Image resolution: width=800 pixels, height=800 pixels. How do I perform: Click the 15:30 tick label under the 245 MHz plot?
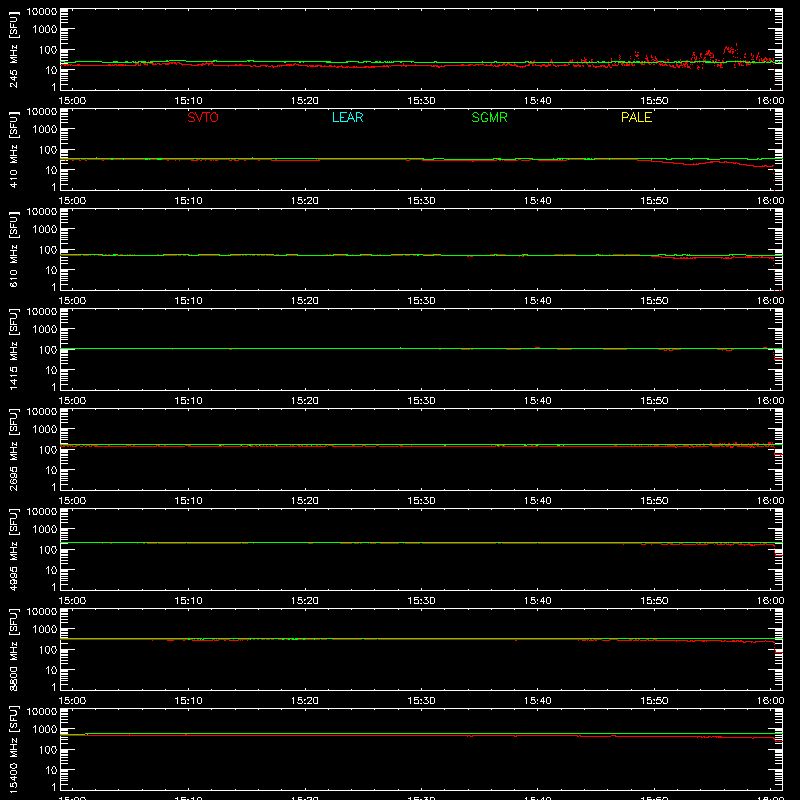pyautogui.click(x=421, y=101)
